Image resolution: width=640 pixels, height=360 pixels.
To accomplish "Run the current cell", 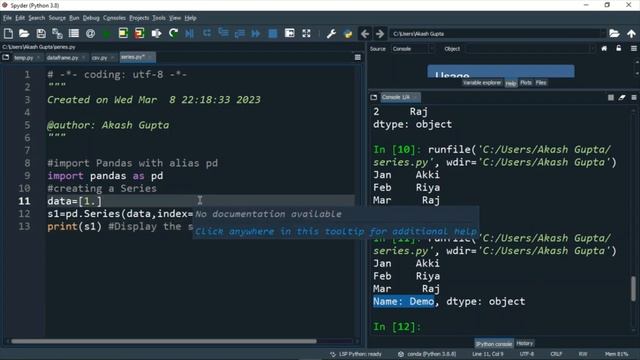I will point(123,33).
